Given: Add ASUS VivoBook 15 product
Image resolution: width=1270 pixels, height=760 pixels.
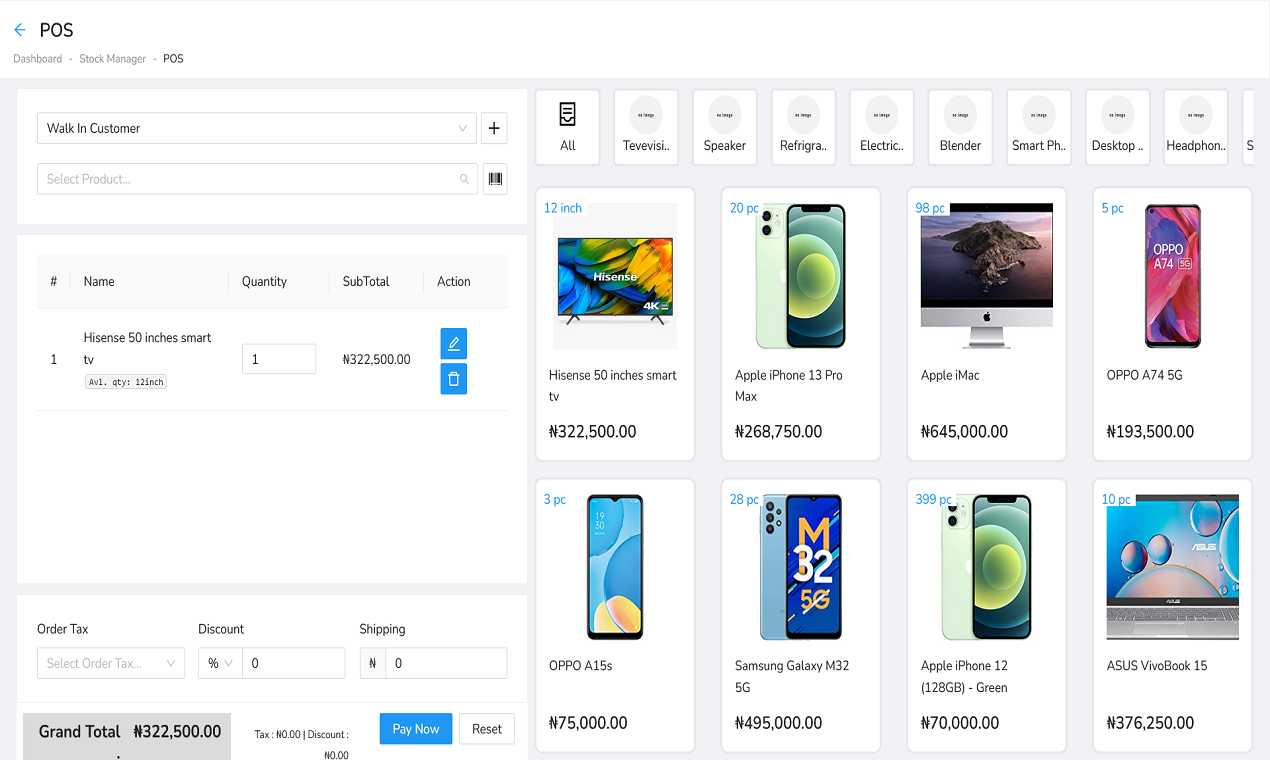Looking at the screenshot, I should pos(1173,615).
